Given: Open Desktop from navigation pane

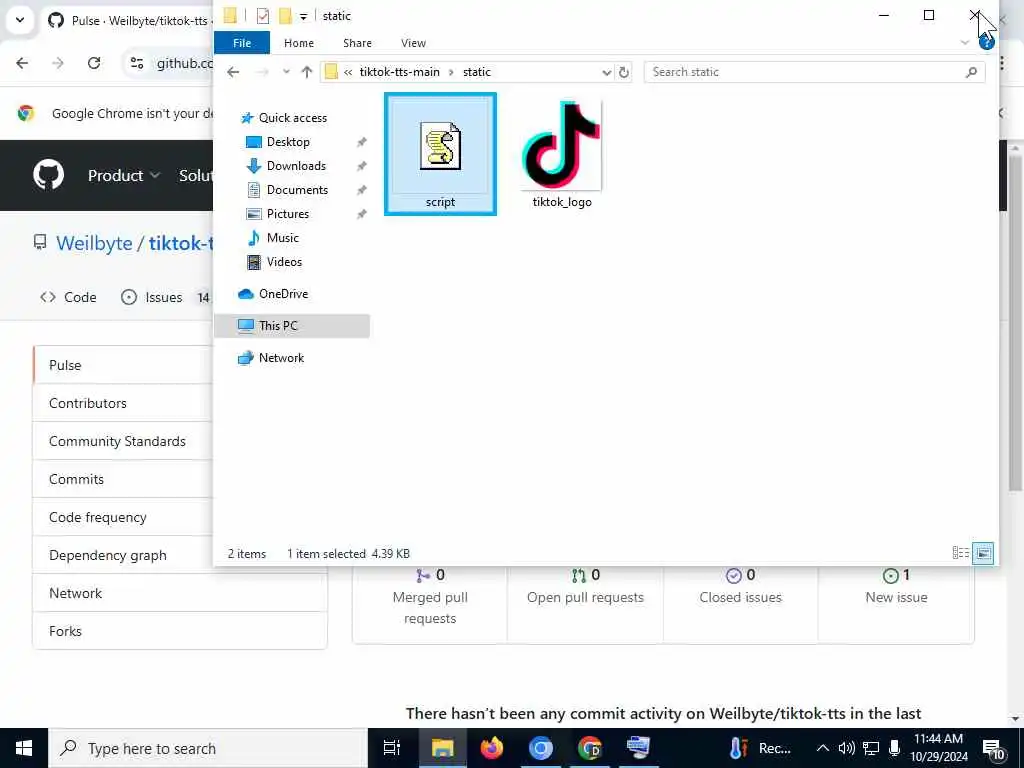Looking at the screenshot, I should coord(288,142).
